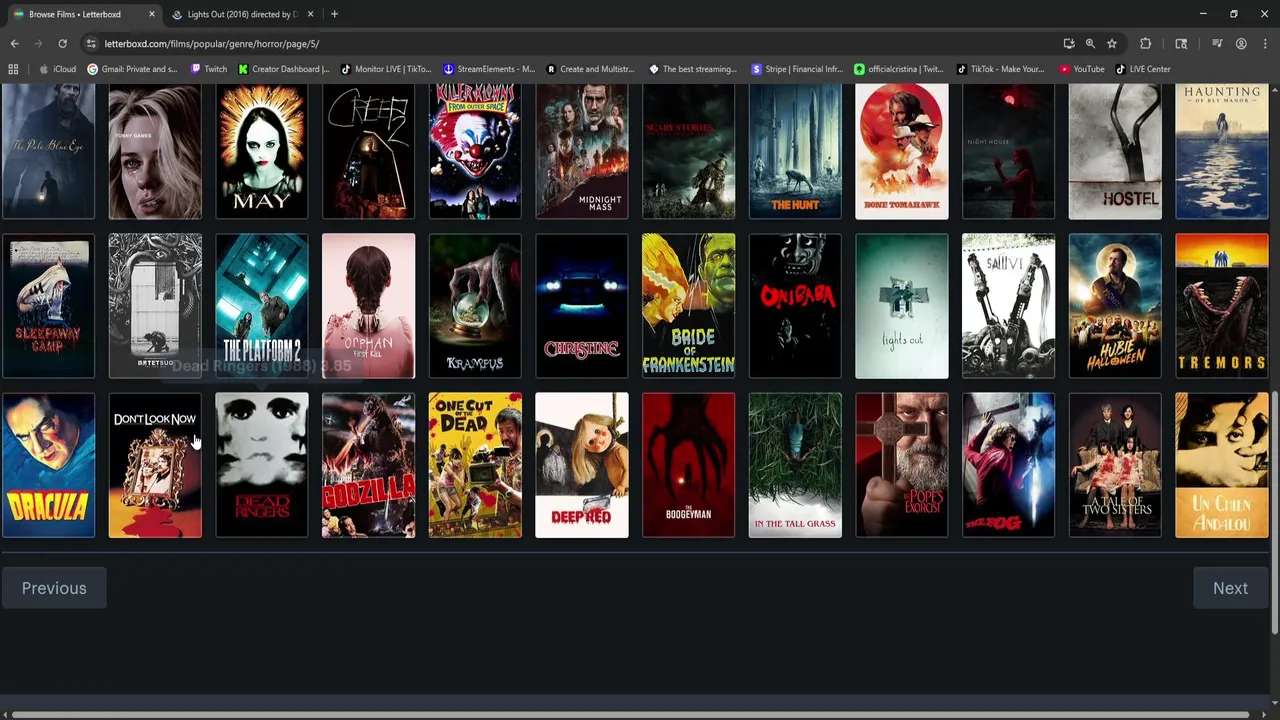Click the install app icon in address bar

(x=1069, y=44)
